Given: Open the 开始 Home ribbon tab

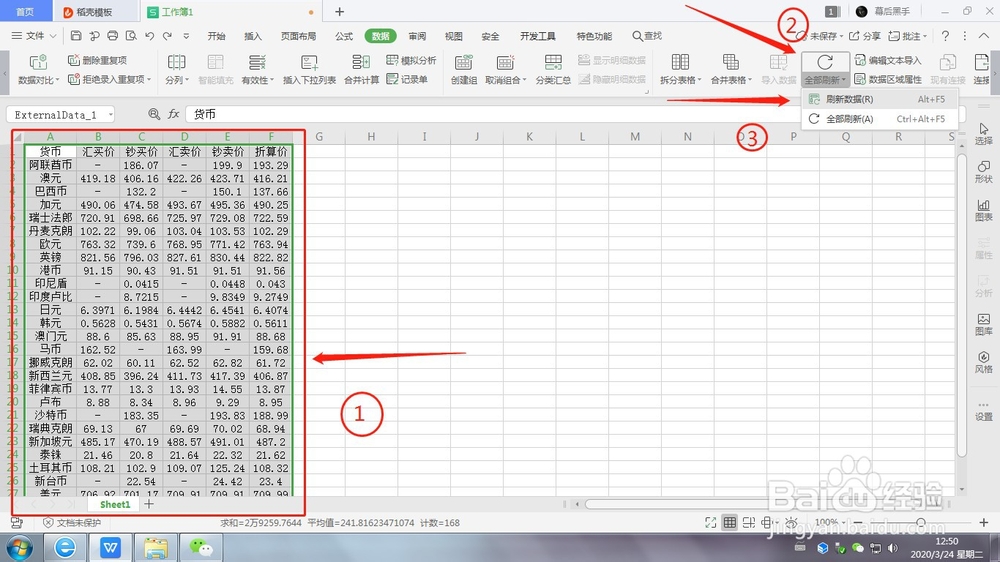Looking at the screenshot, I should [216, 36].
